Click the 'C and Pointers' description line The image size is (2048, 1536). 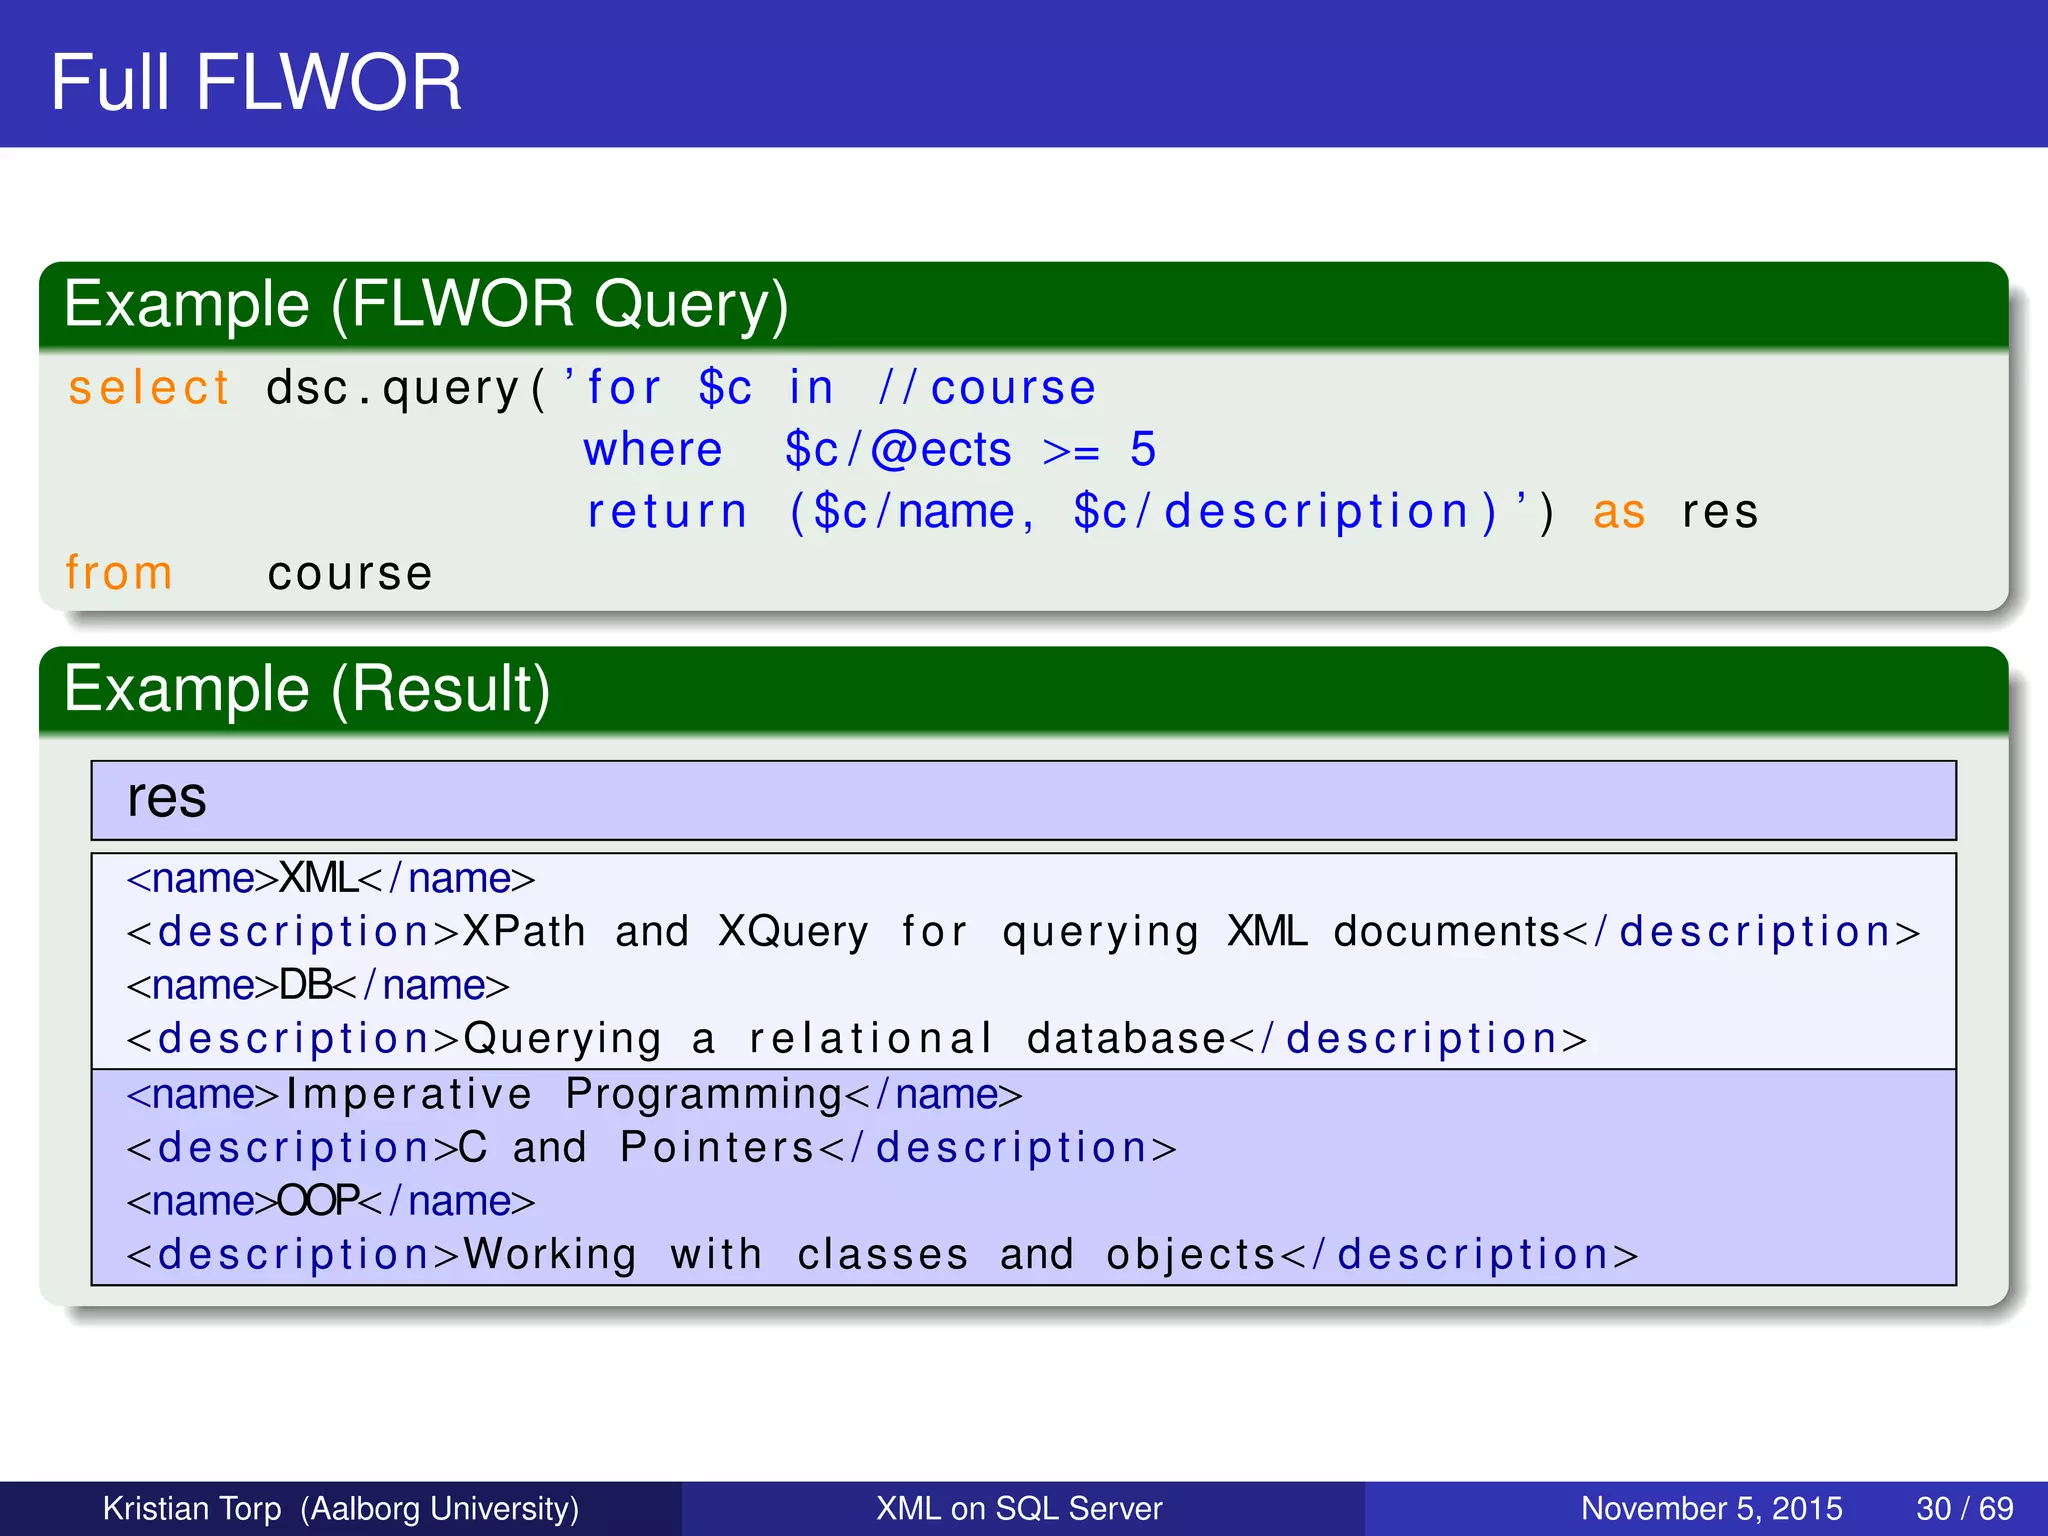coord(652,1148)
